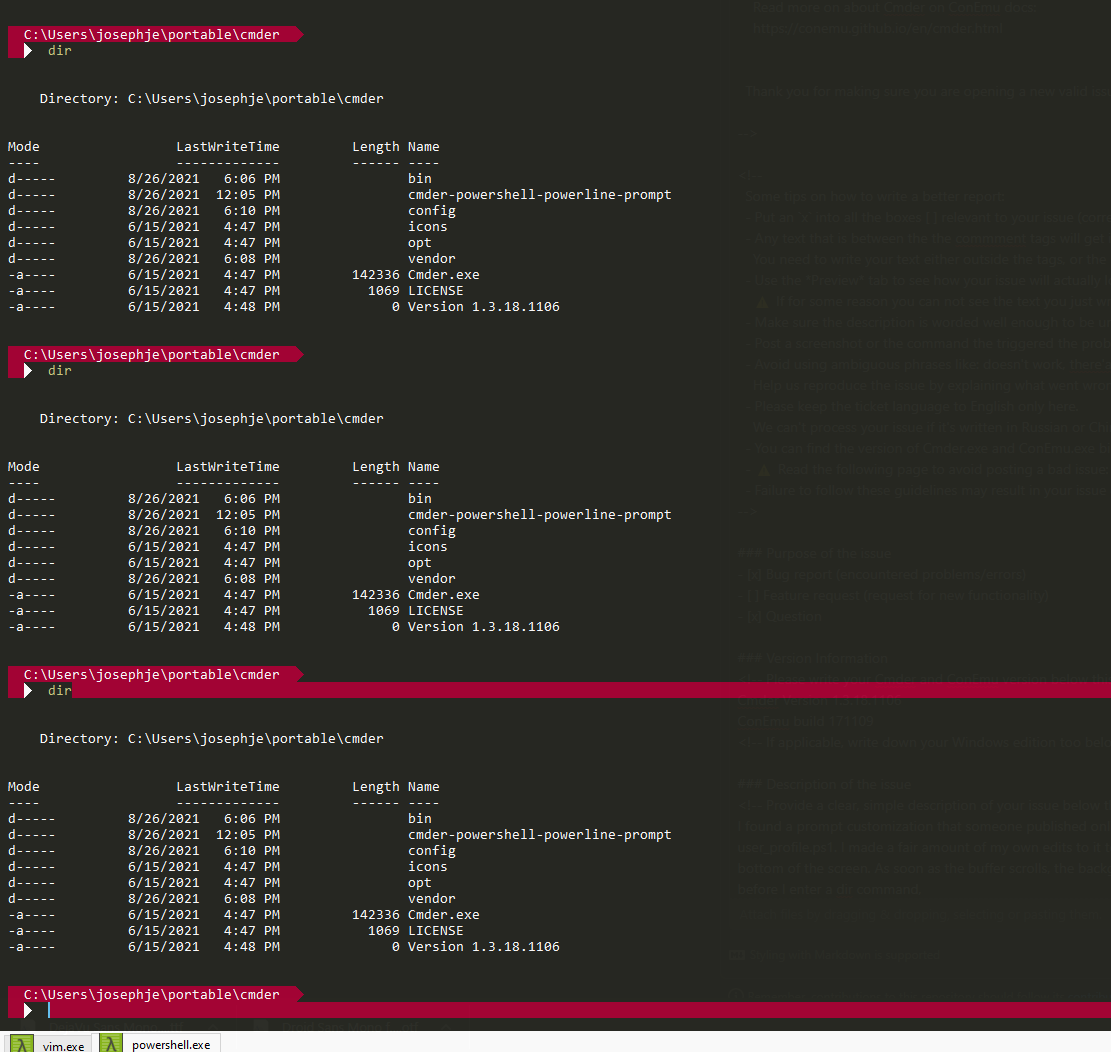Toggle the Bug report checkbox in the background

pyautogui.click(x=752, y=574)
